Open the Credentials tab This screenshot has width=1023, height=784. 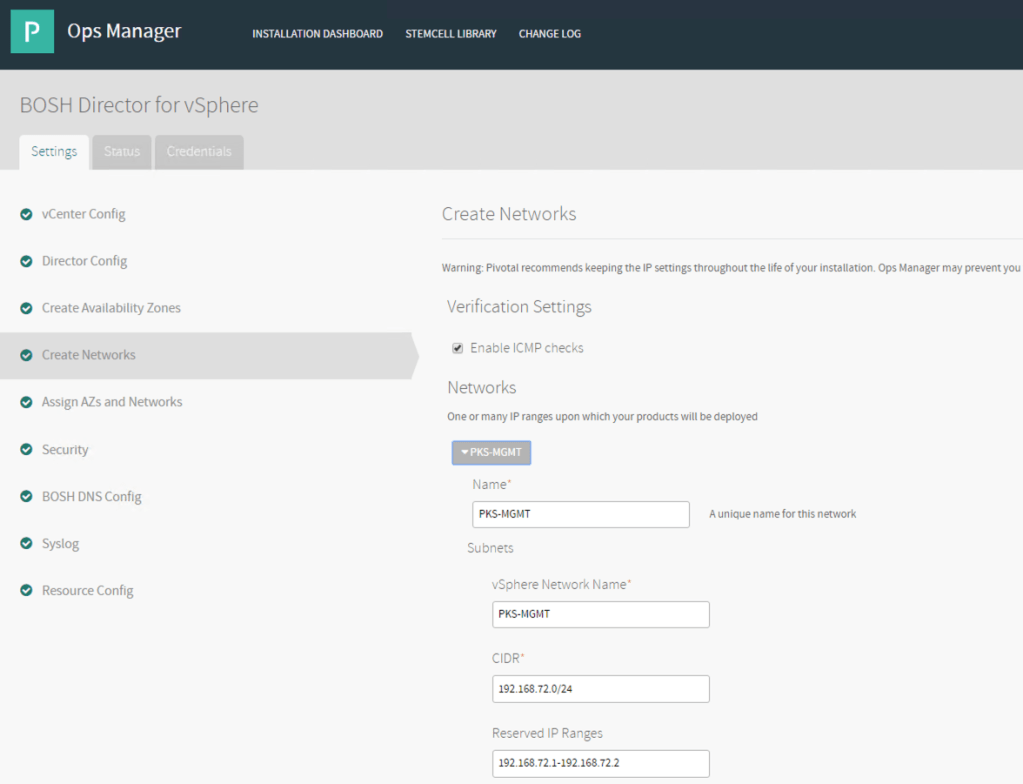click(199, 152)
